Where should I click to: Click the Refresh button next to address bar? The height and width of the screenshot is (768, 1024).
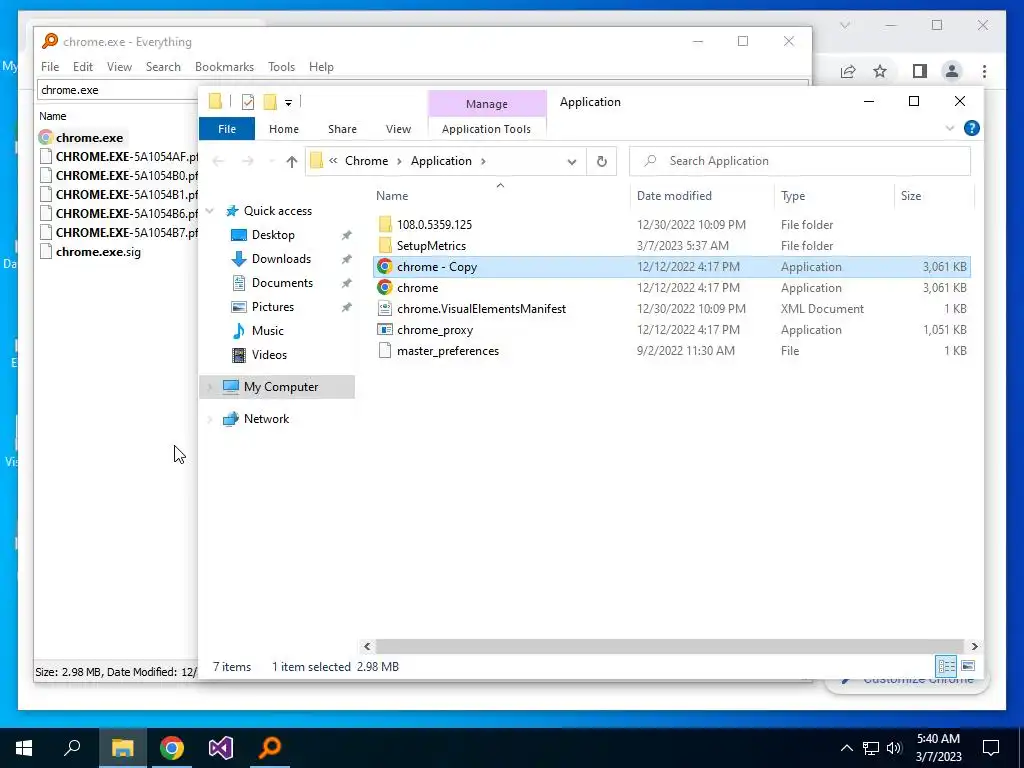[601, 161]
